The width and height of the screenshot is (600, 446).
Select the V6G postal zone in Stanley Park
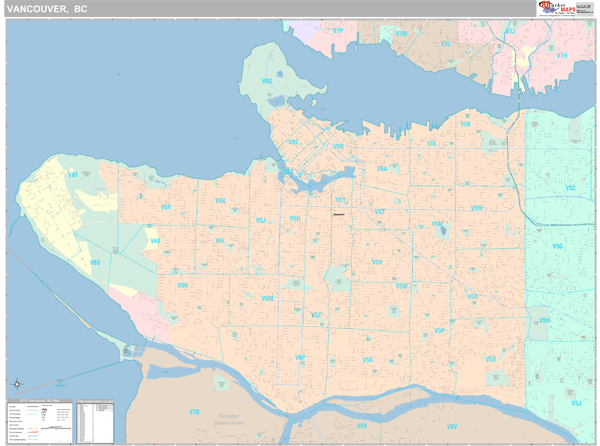pyautogui.click(x=267, y=78)
